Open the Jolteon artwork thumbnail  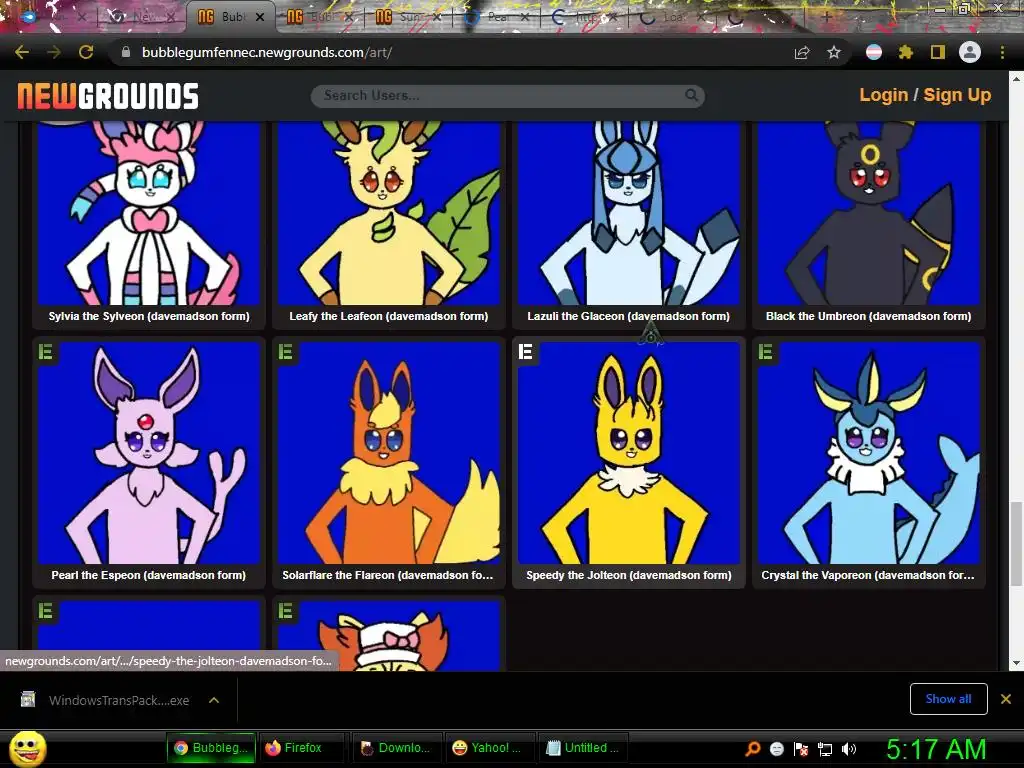[x=629, y=453]
